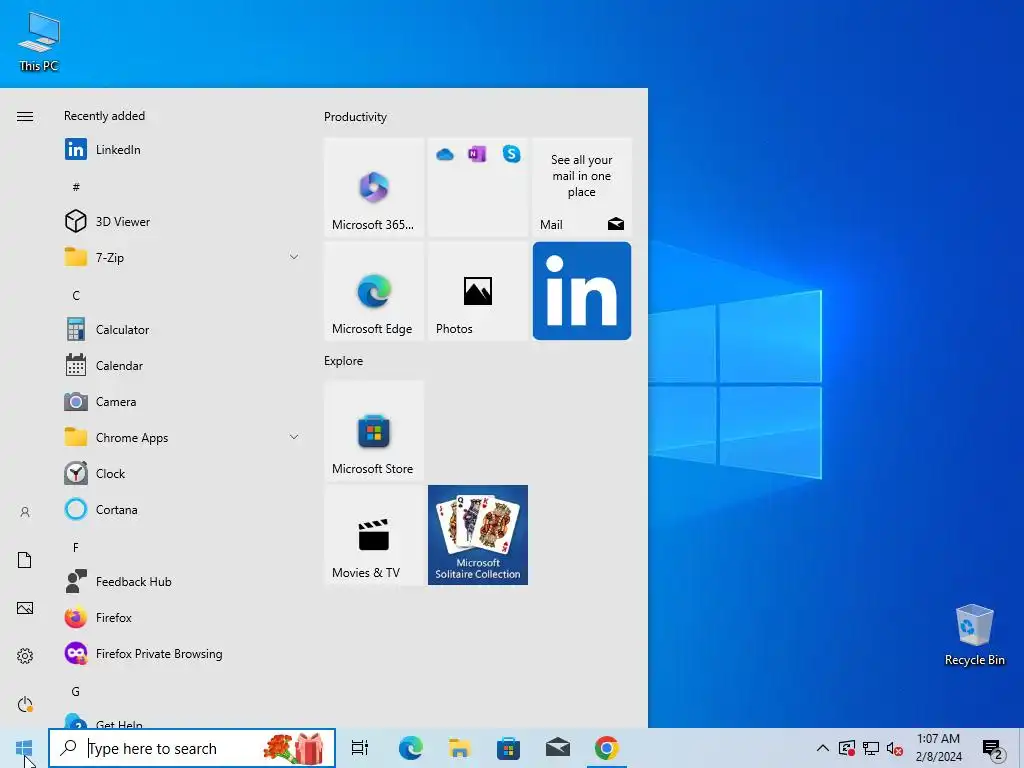Viewport: 1024px width, 768px height.
Task: Open Mail from the taskbar
Action: pyautogui.click(x=558, y=748)
